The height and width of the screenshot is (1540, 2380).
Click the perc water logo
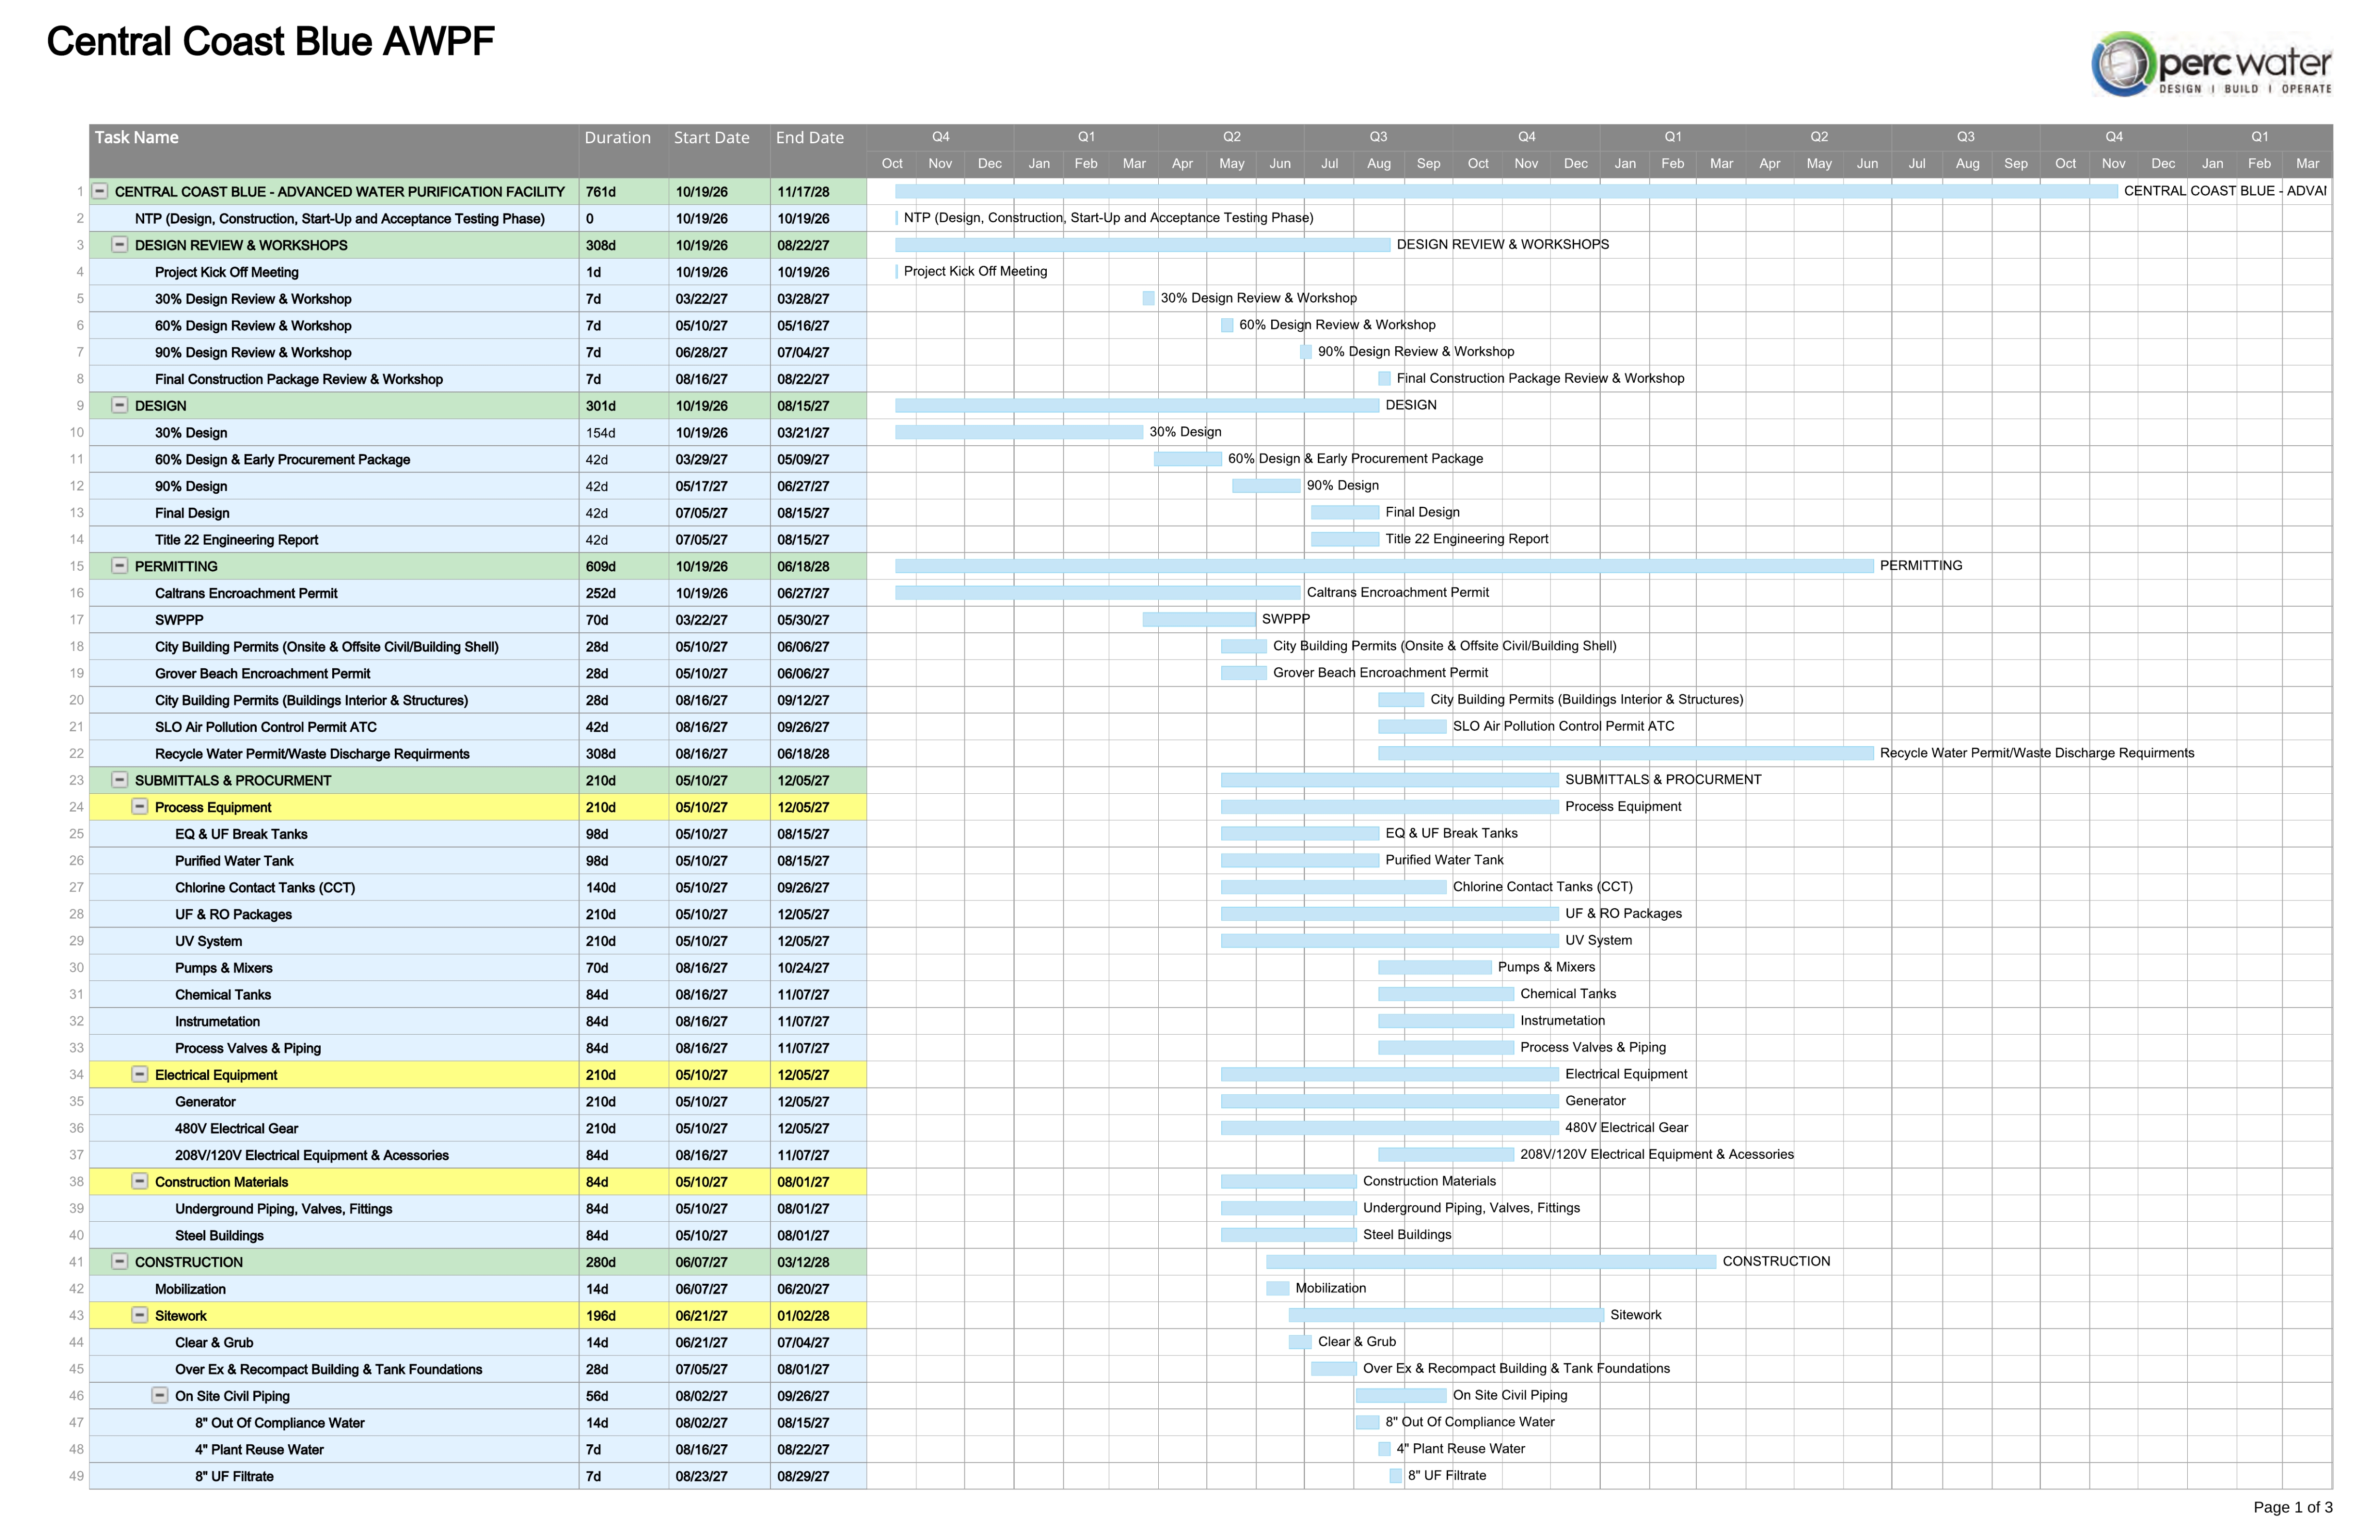coord(2211,64)
